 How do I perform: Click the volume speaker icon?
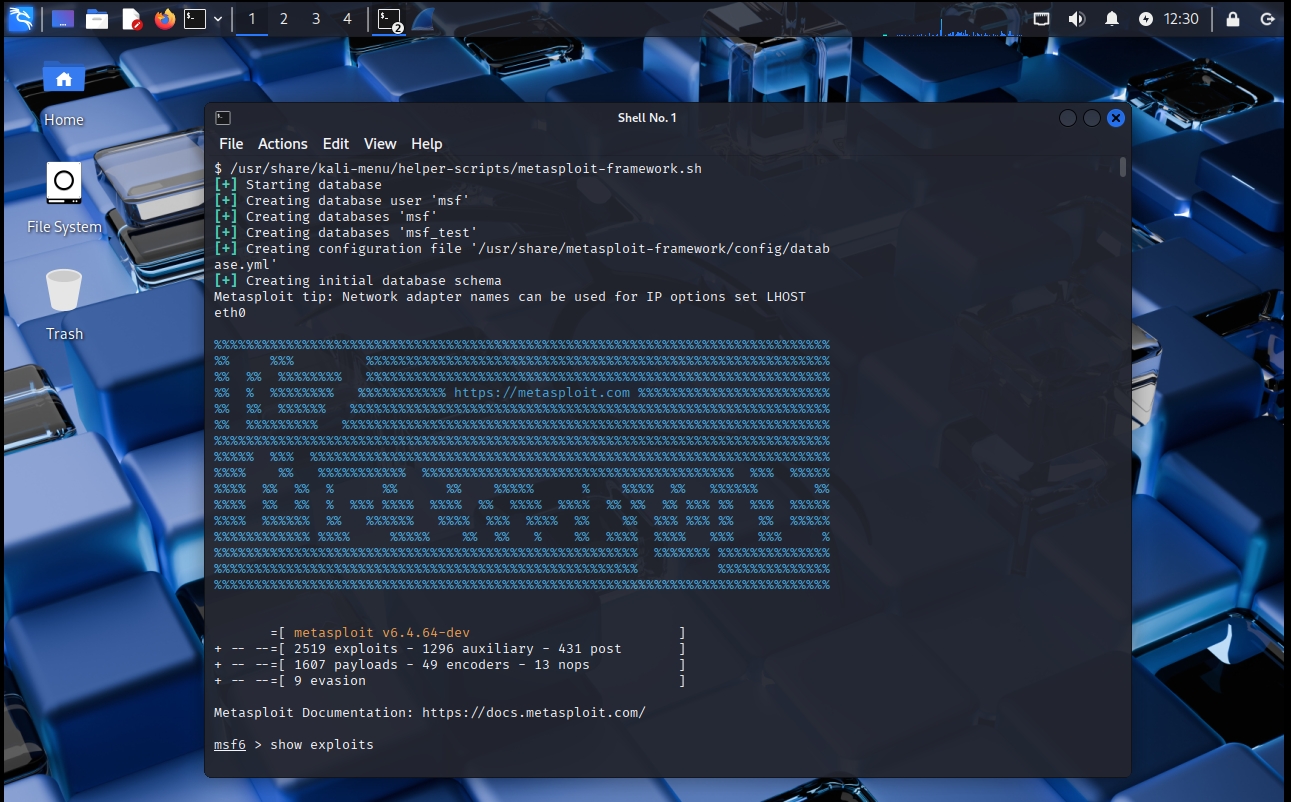tap(1076, 19)
